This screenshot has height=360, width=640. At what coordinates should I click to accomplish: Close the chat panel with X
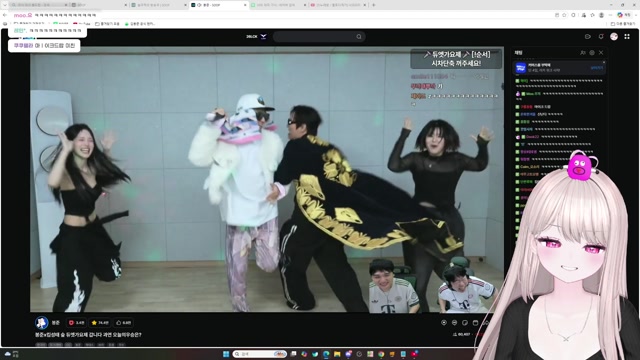click(601, 53)
